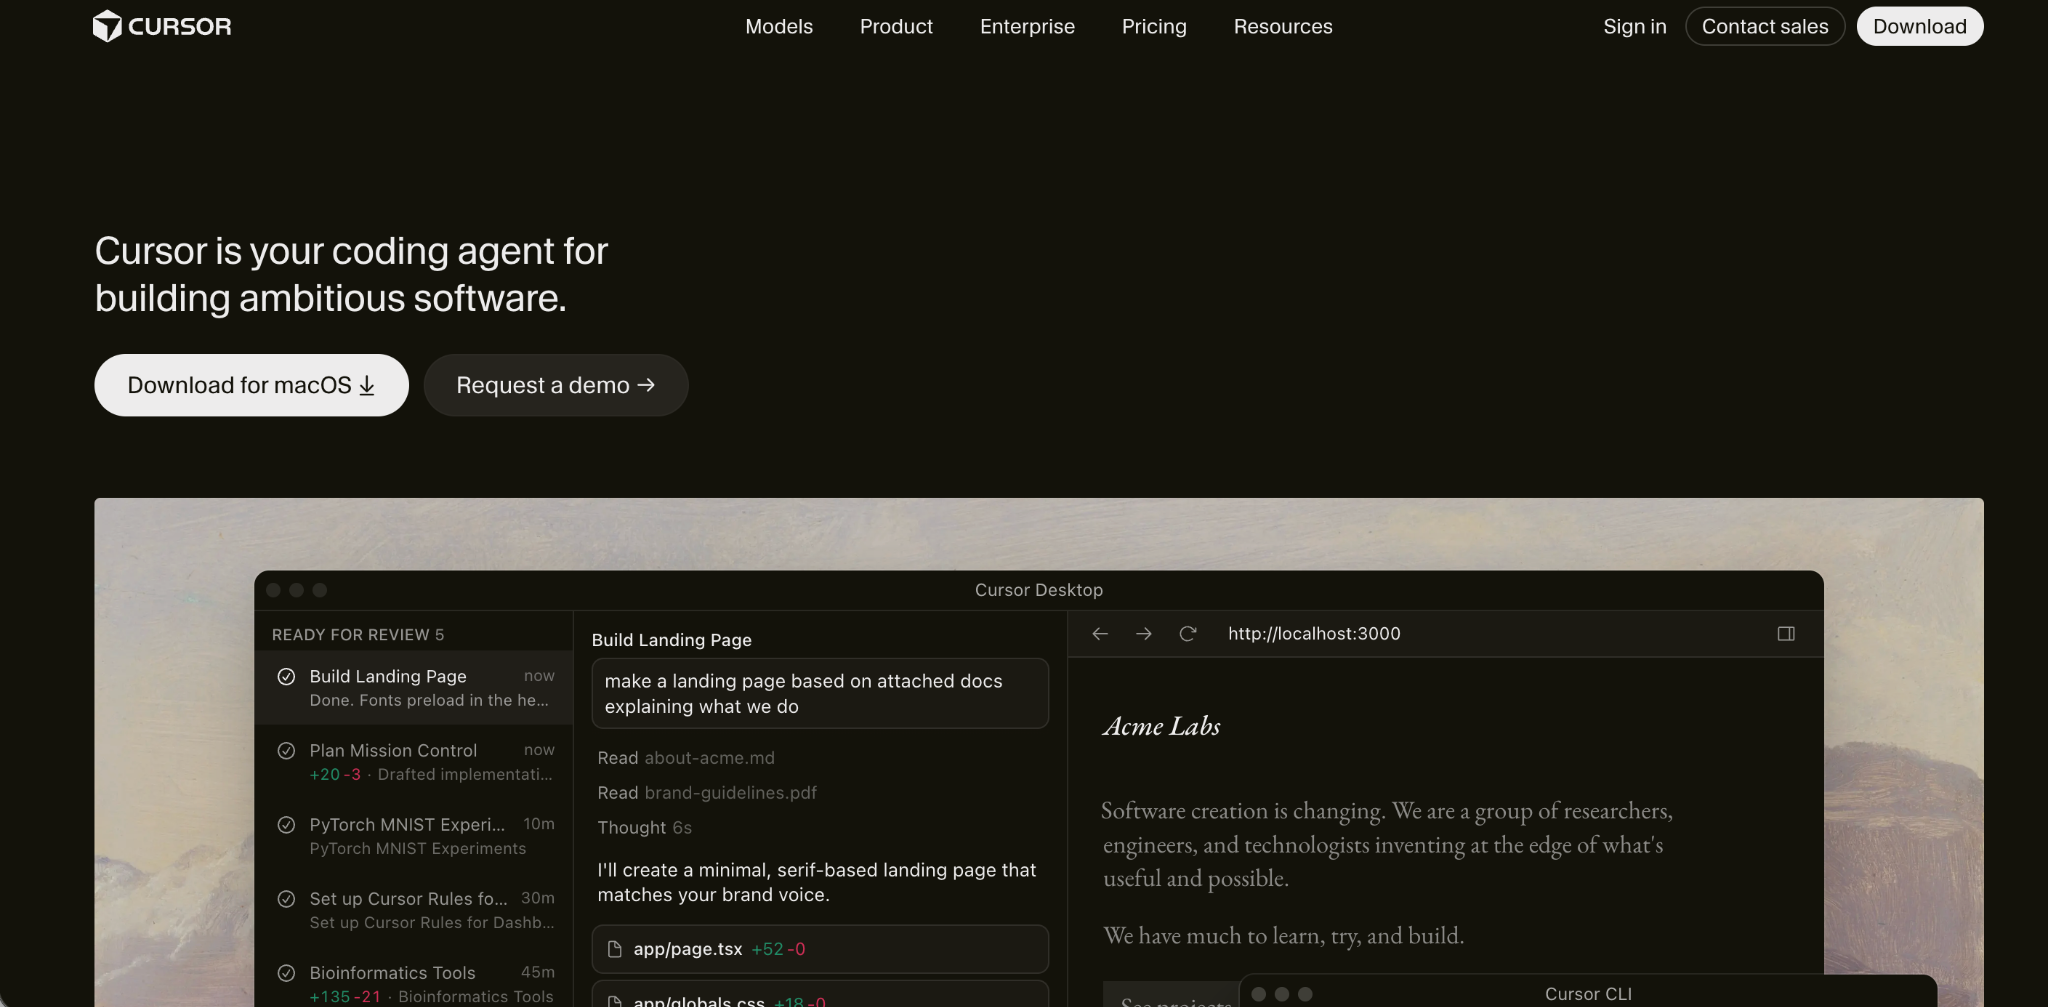Open the app/page.tsx file change card

pos(820,949)
